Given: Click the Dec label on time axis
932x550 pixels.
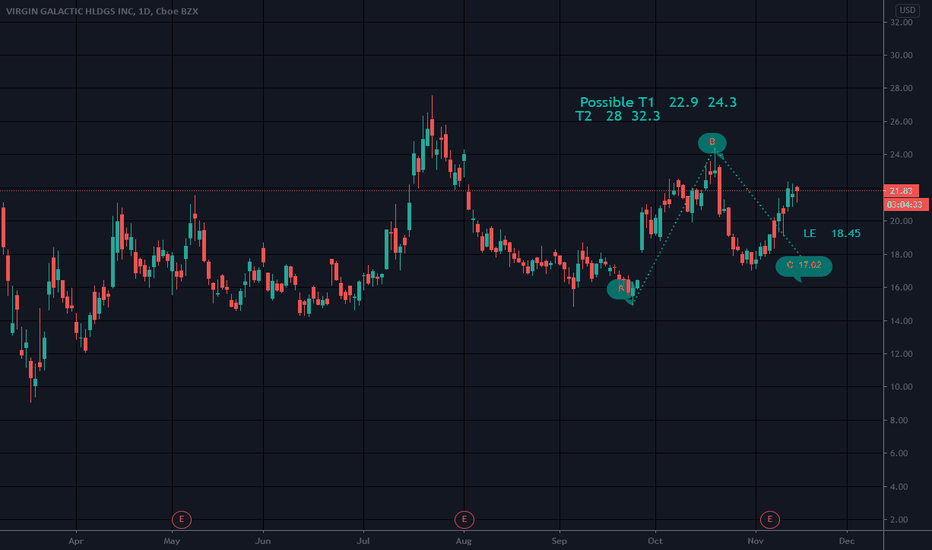Looking at the screenshot, I should click(x=846, y=541).
